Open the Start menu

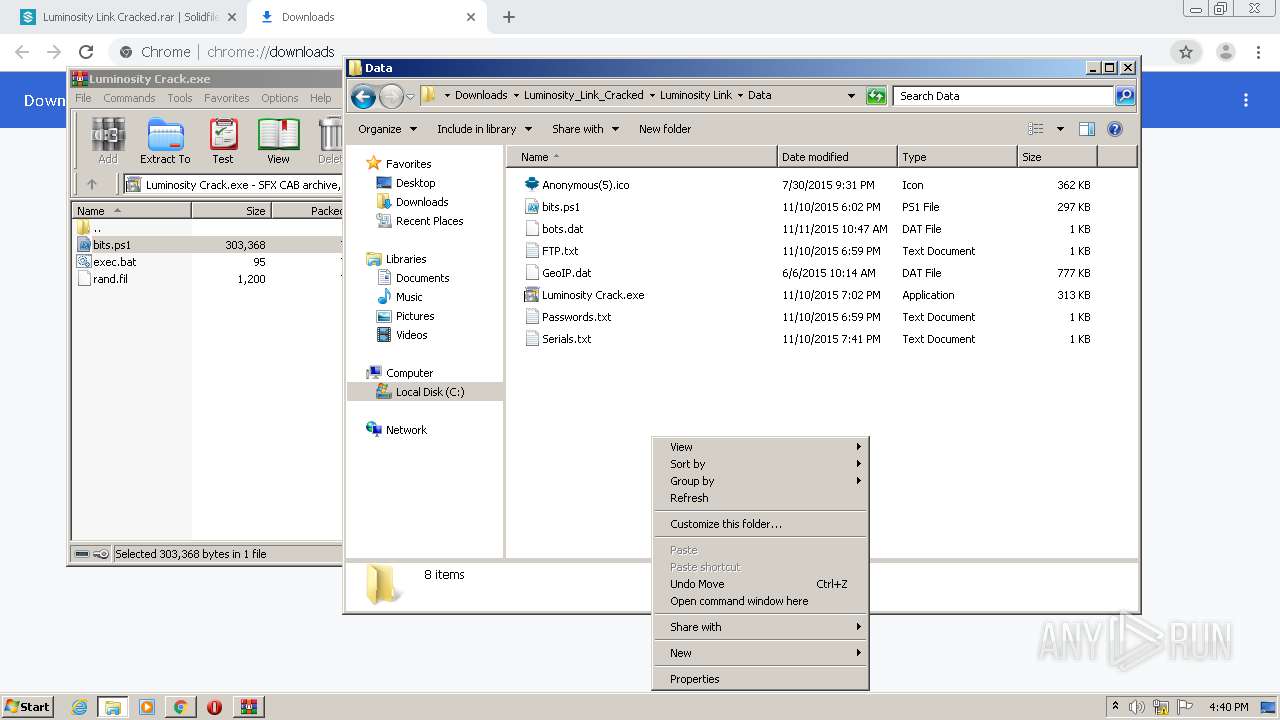27,707
